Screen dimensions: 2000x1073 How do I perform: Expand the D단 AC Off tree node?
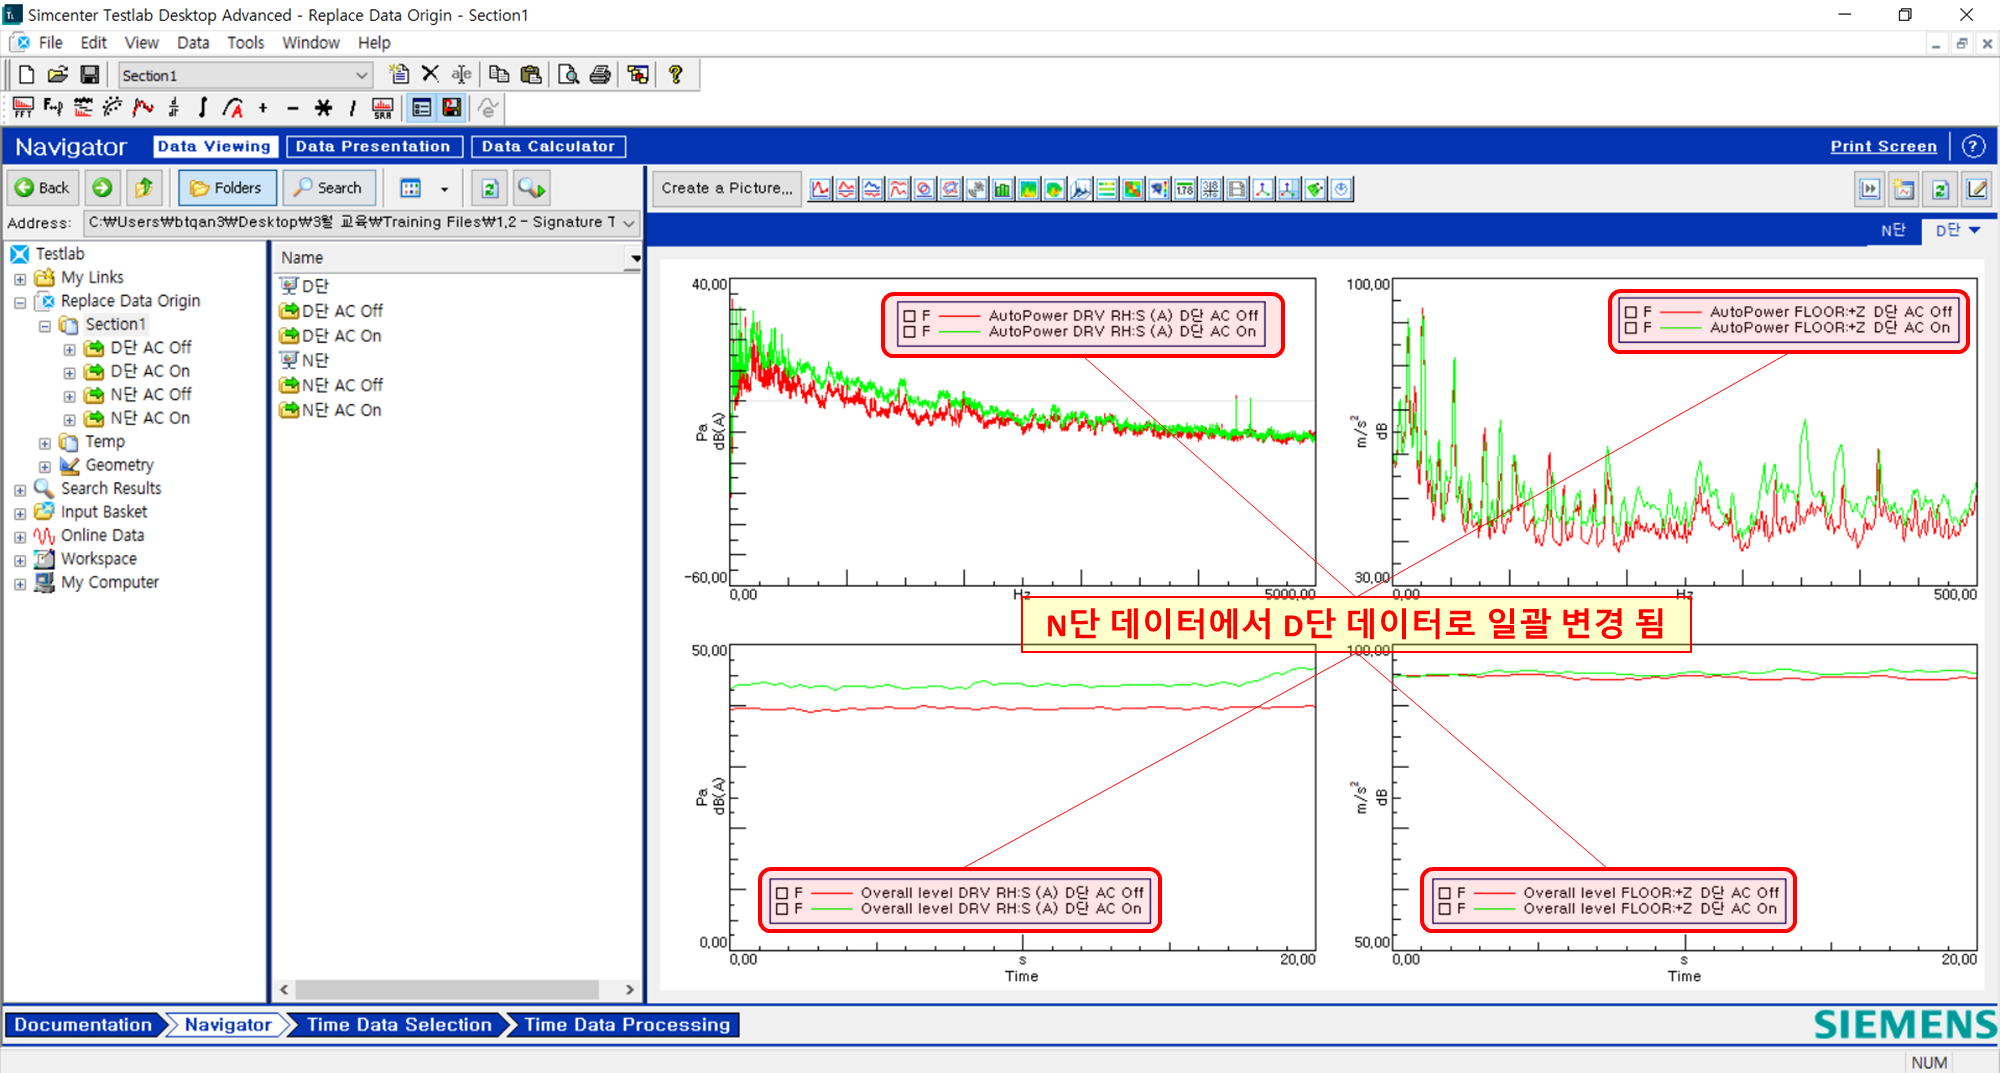(69, 349)
